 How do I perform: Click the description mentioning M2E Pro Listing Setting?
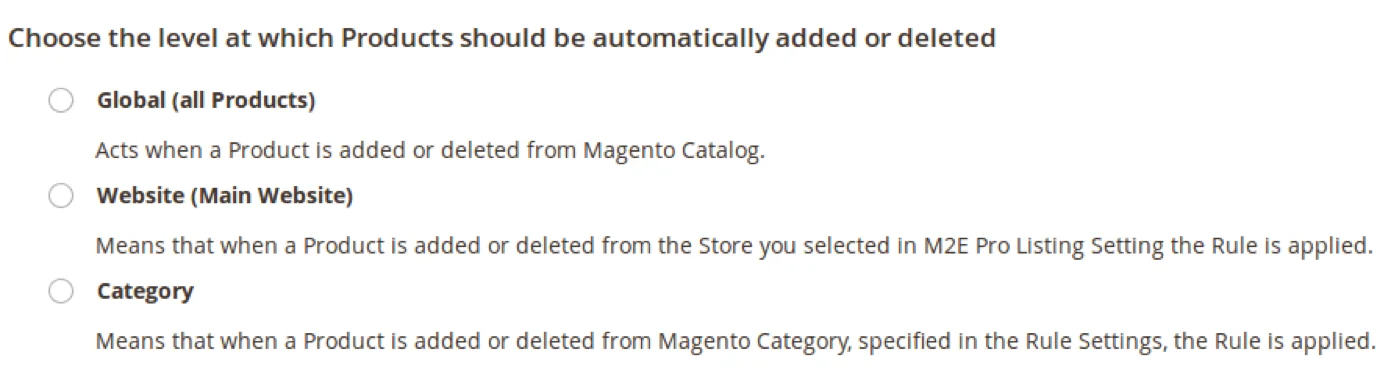point(735,246)
